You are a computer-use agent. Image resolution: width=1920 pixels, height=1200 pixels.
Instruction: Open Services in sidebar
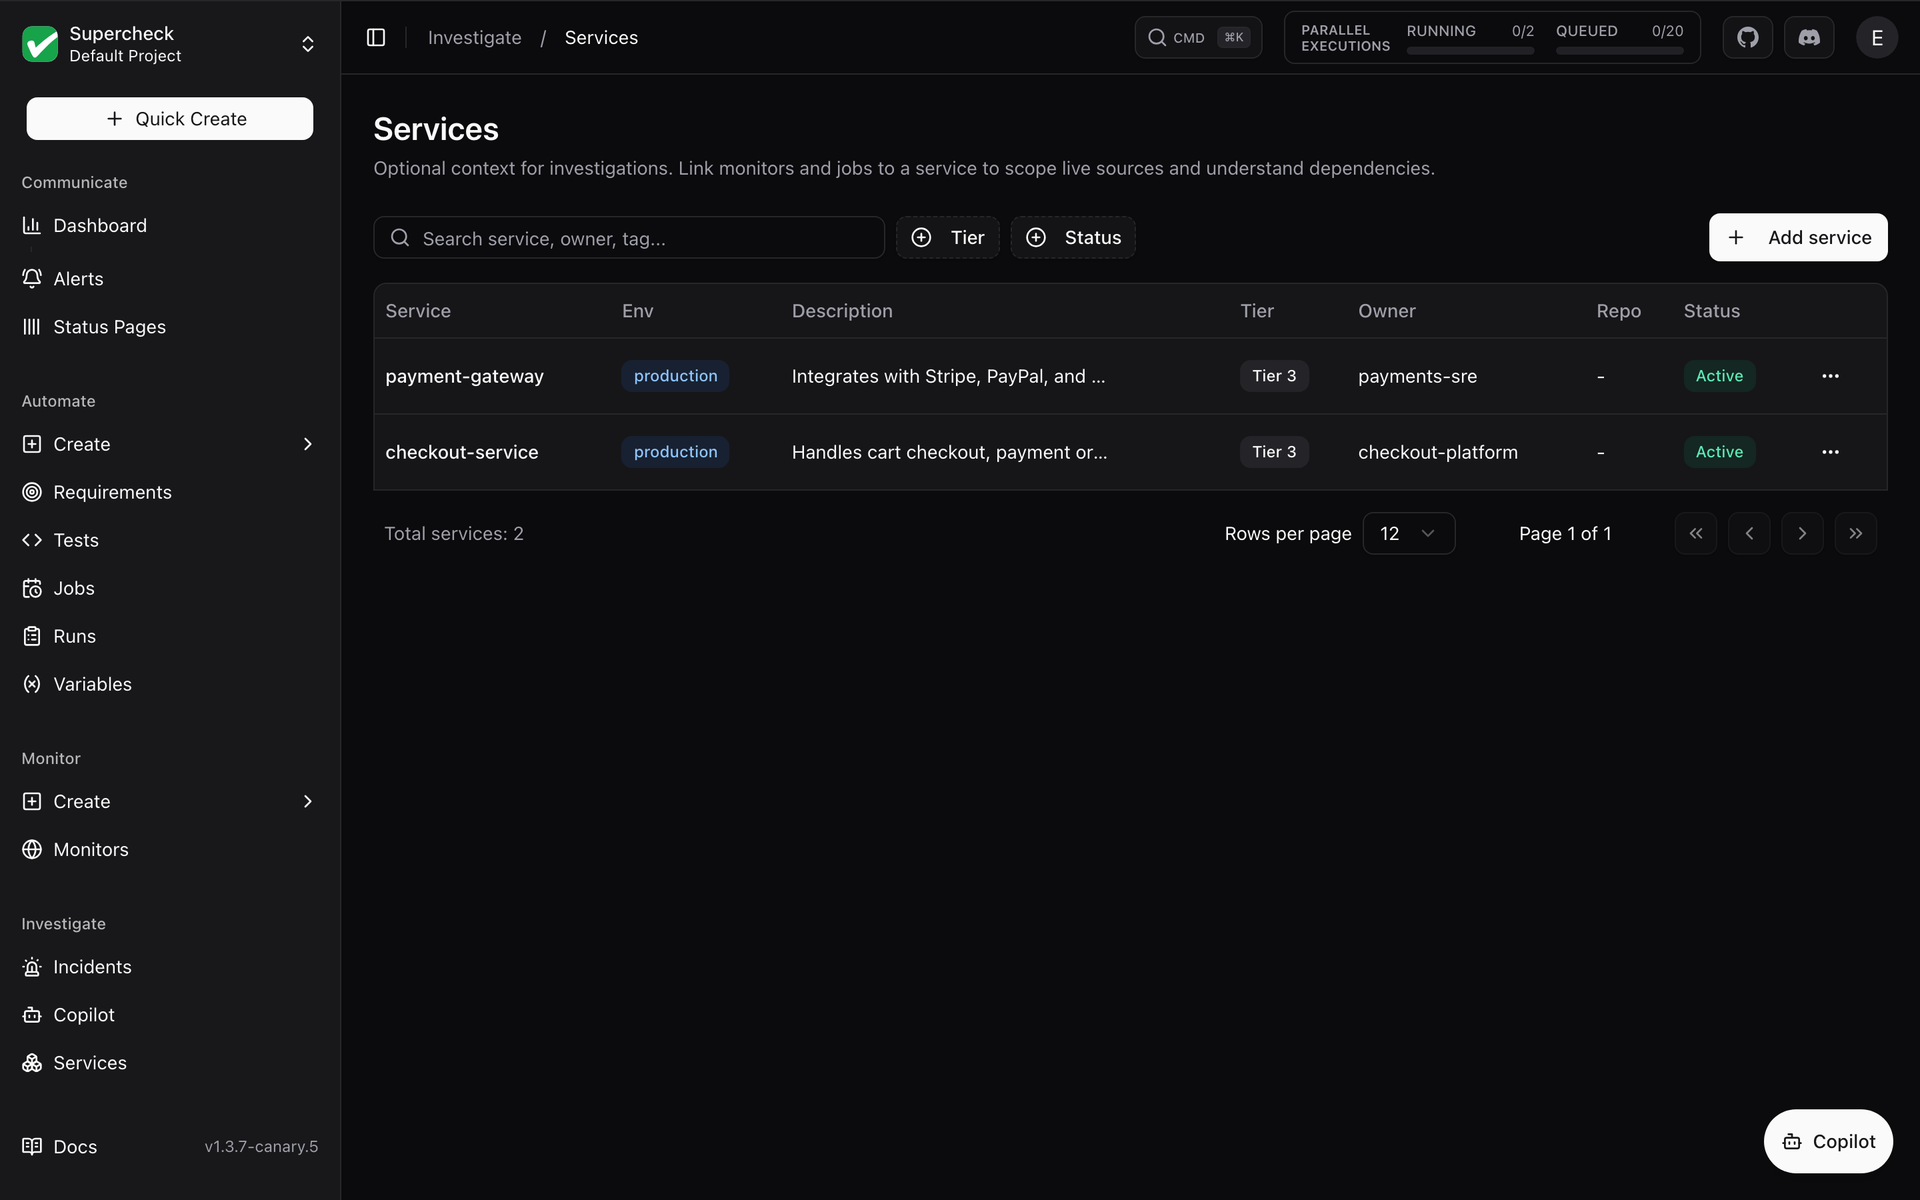tap(169, 1063)
